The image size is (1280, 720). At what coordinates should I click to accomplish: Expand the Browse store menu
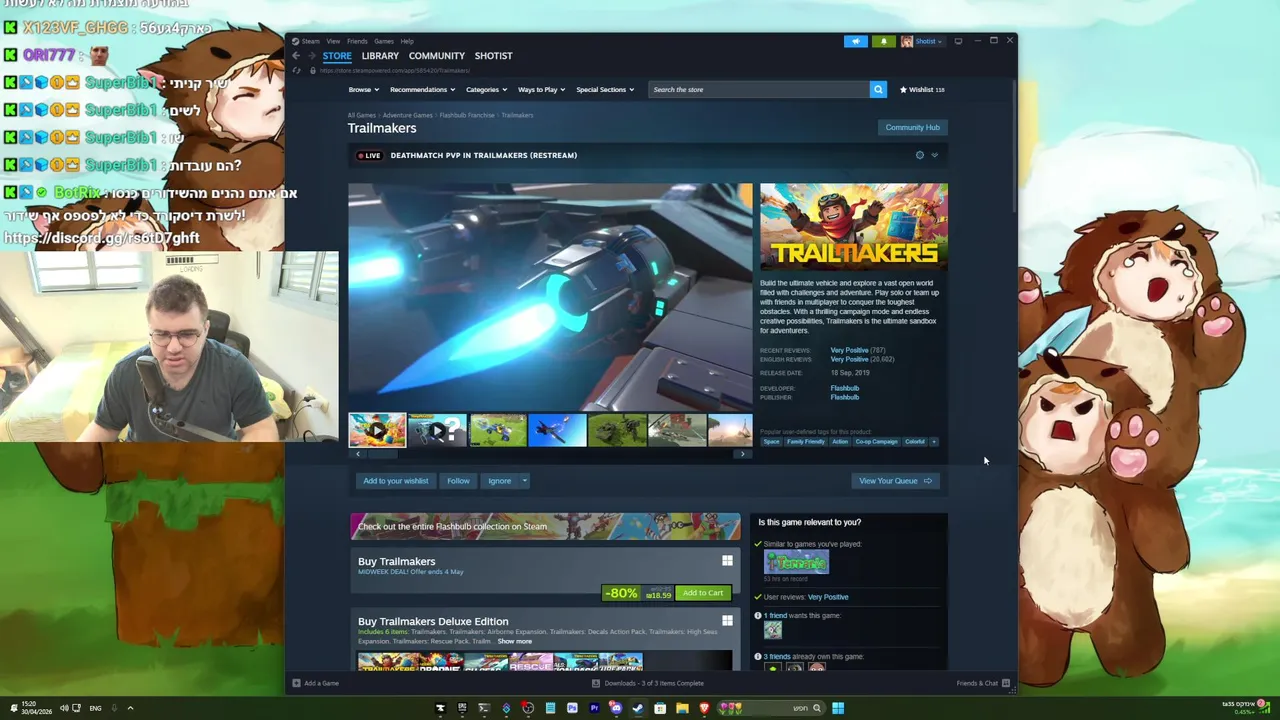[363, 89]
